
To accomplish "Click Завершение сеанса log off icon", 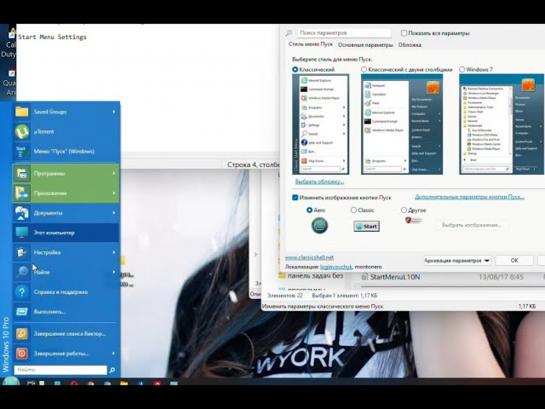I will pos(22,334).
